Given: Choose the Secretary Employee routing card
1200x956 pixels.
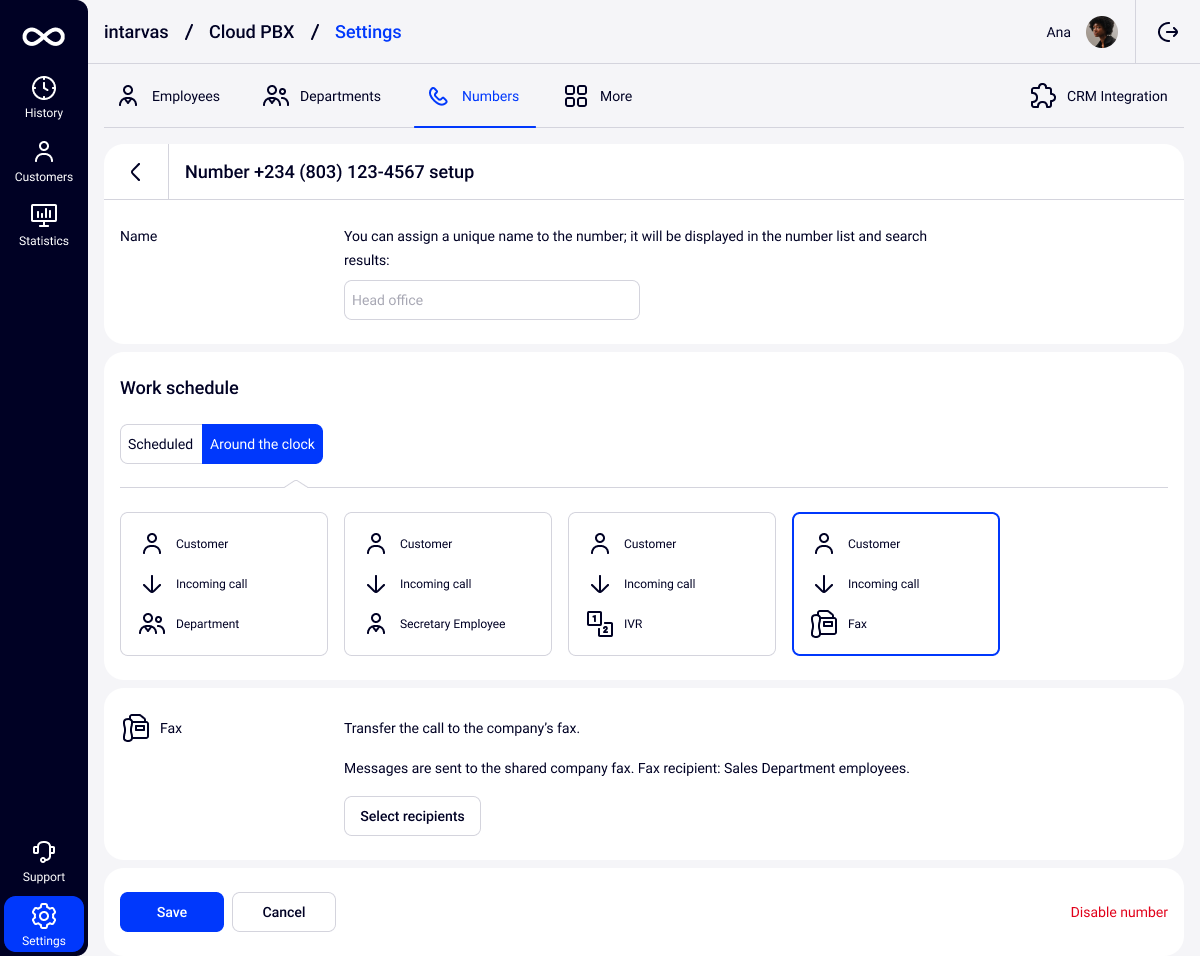Looking at the screenshot, I should [x=448, y=584].
